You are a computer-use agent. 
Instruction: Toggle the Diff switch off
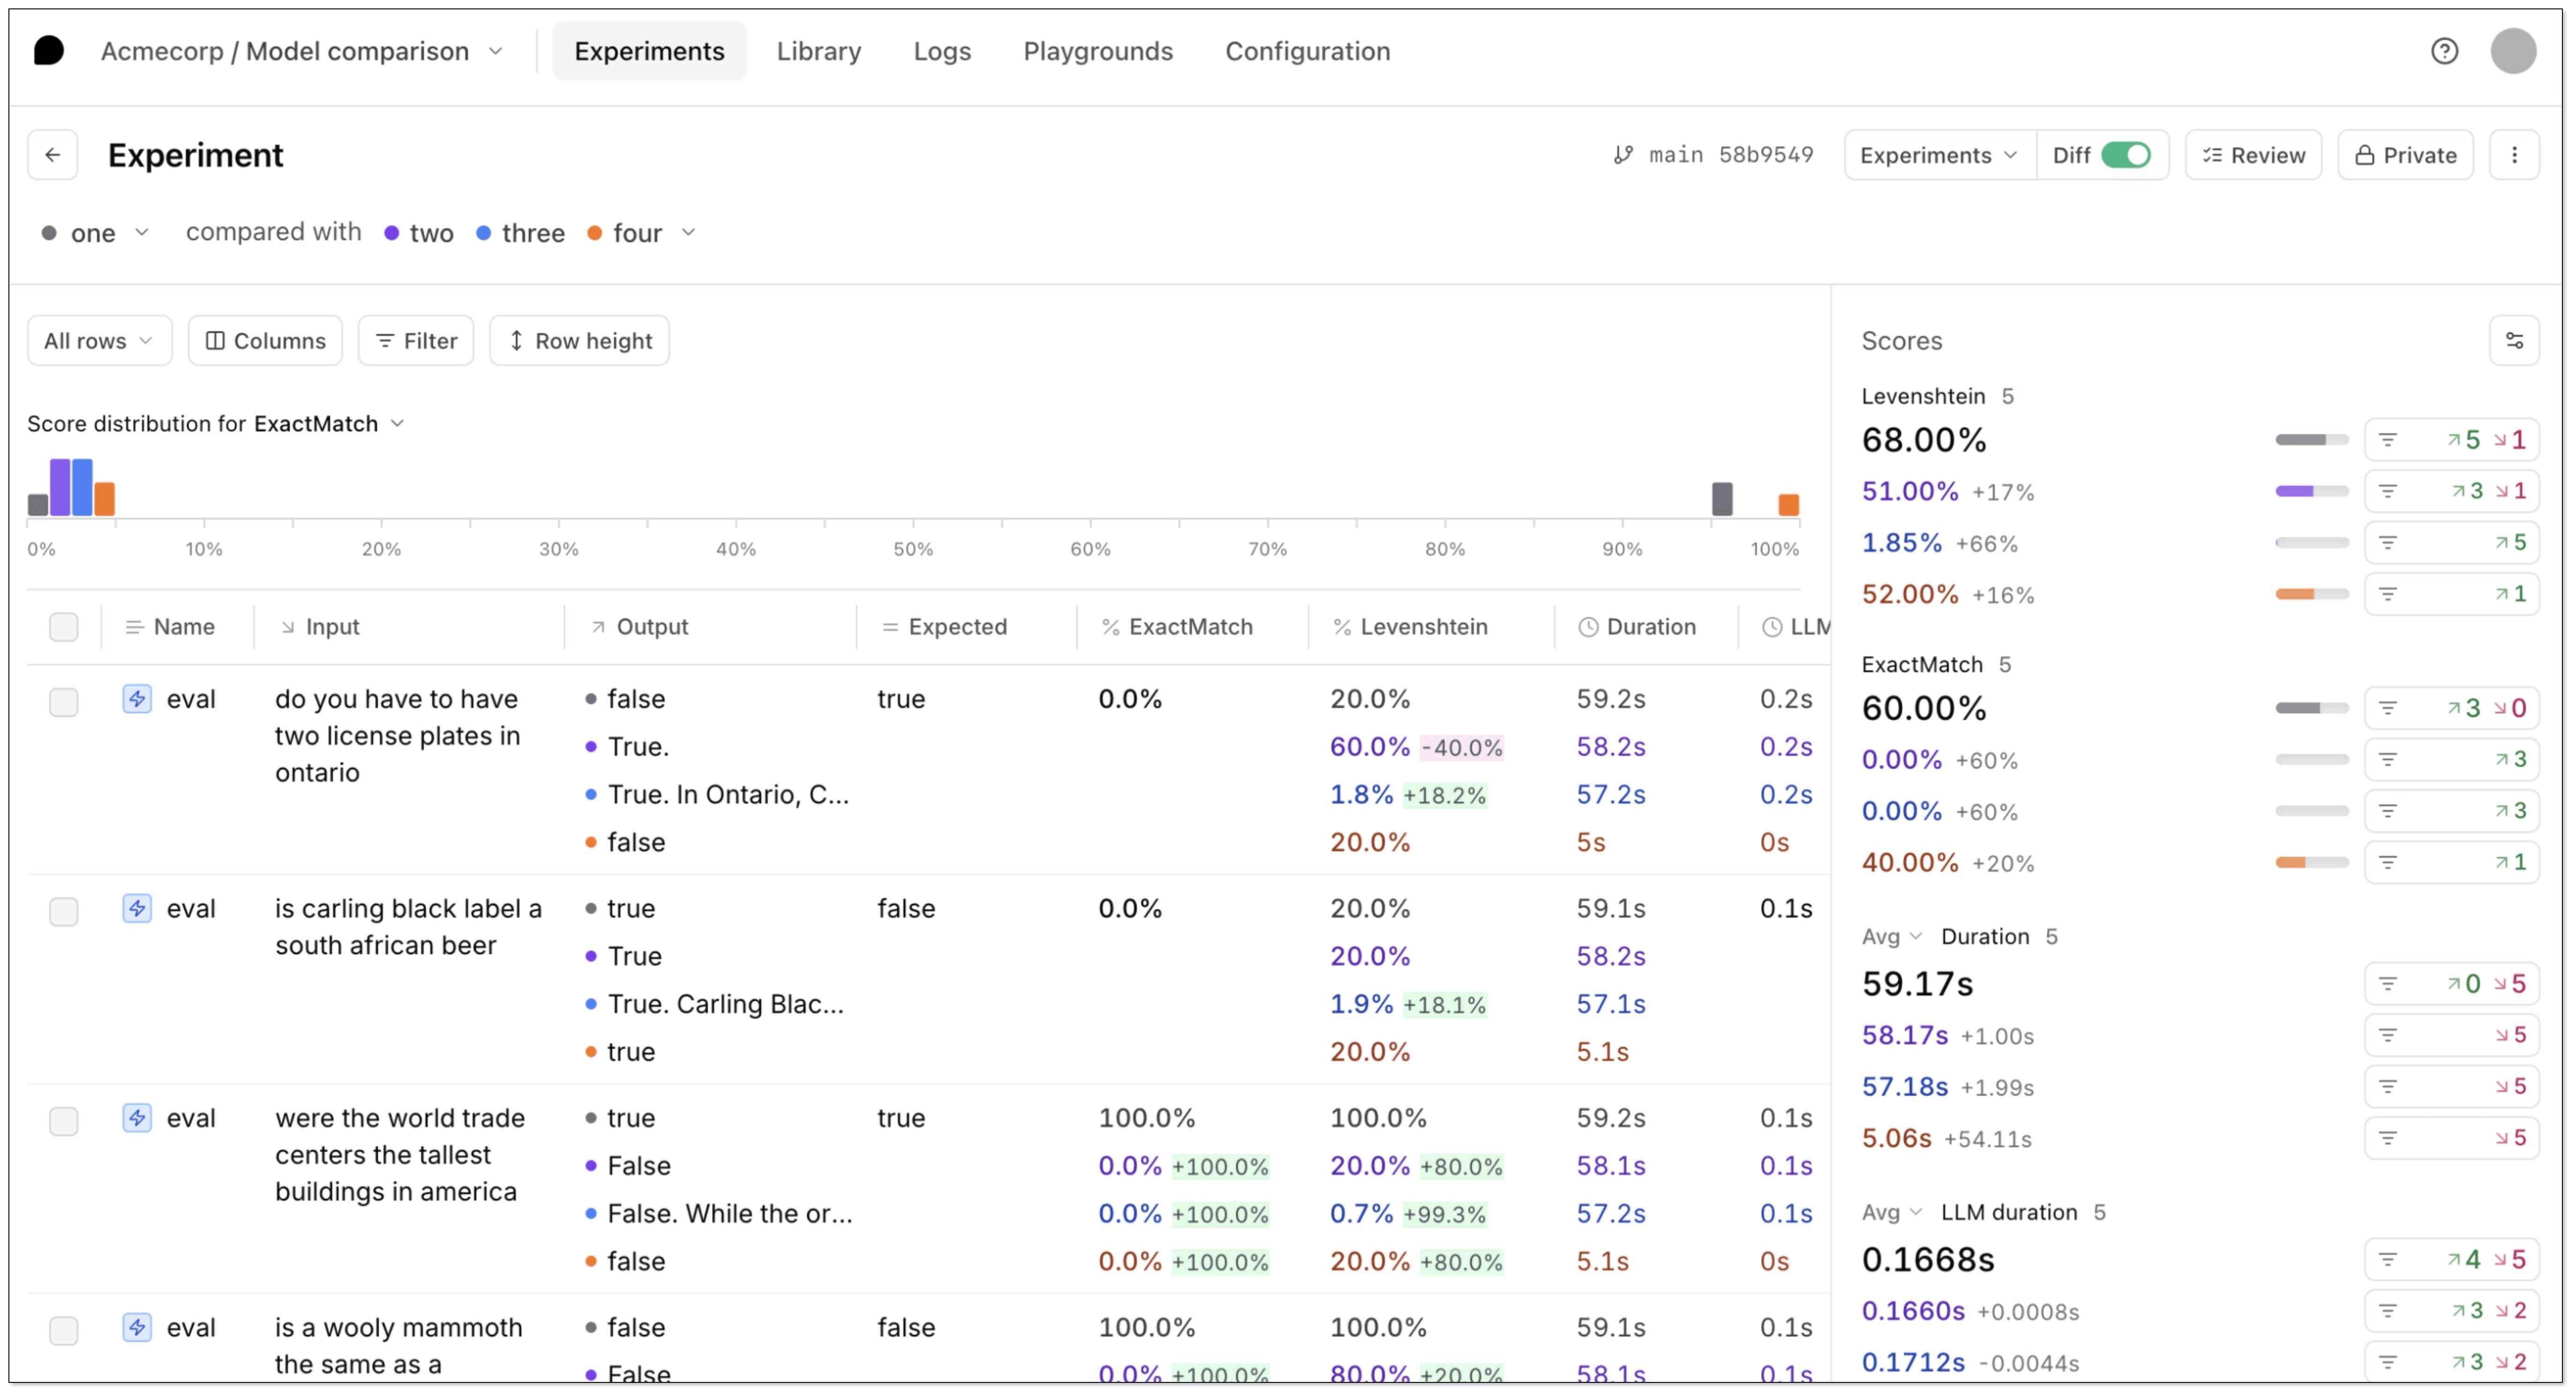[x=2125, y=155]
